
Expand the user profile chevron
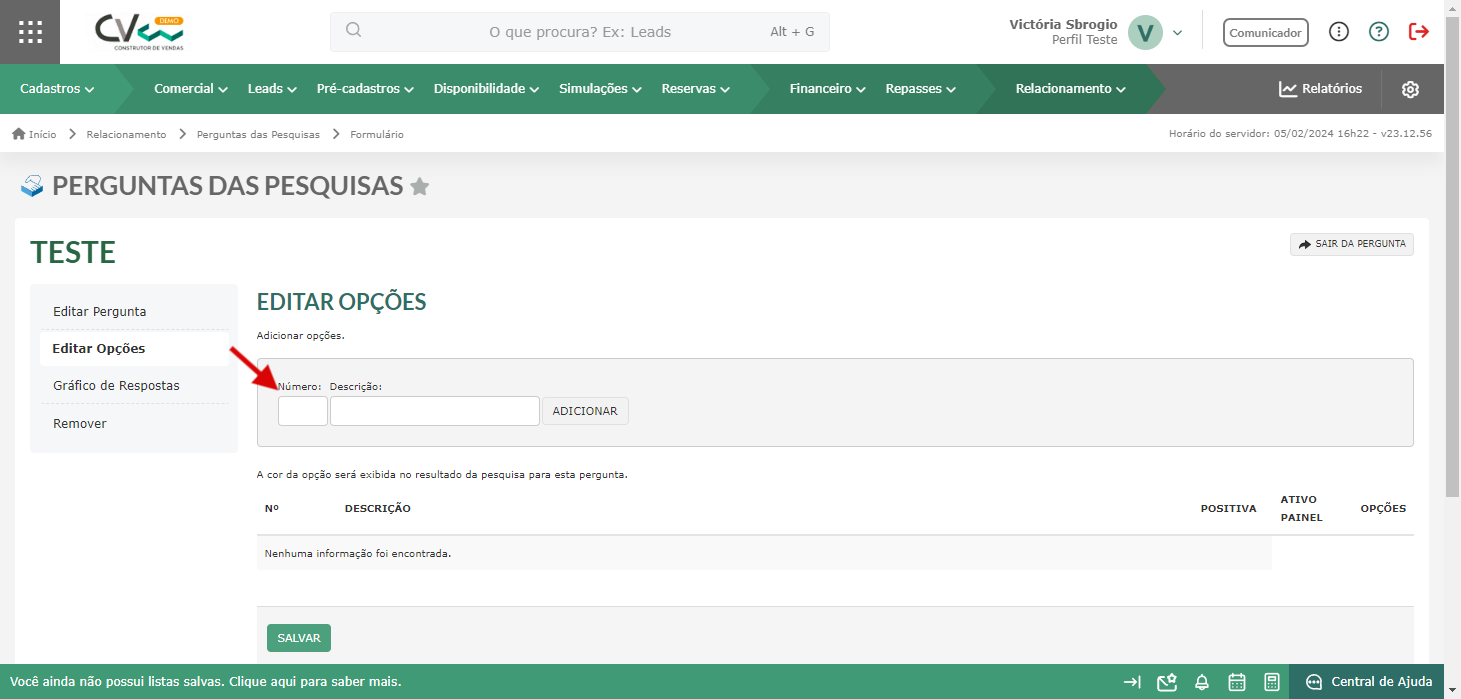click(x=1177, y=33)
